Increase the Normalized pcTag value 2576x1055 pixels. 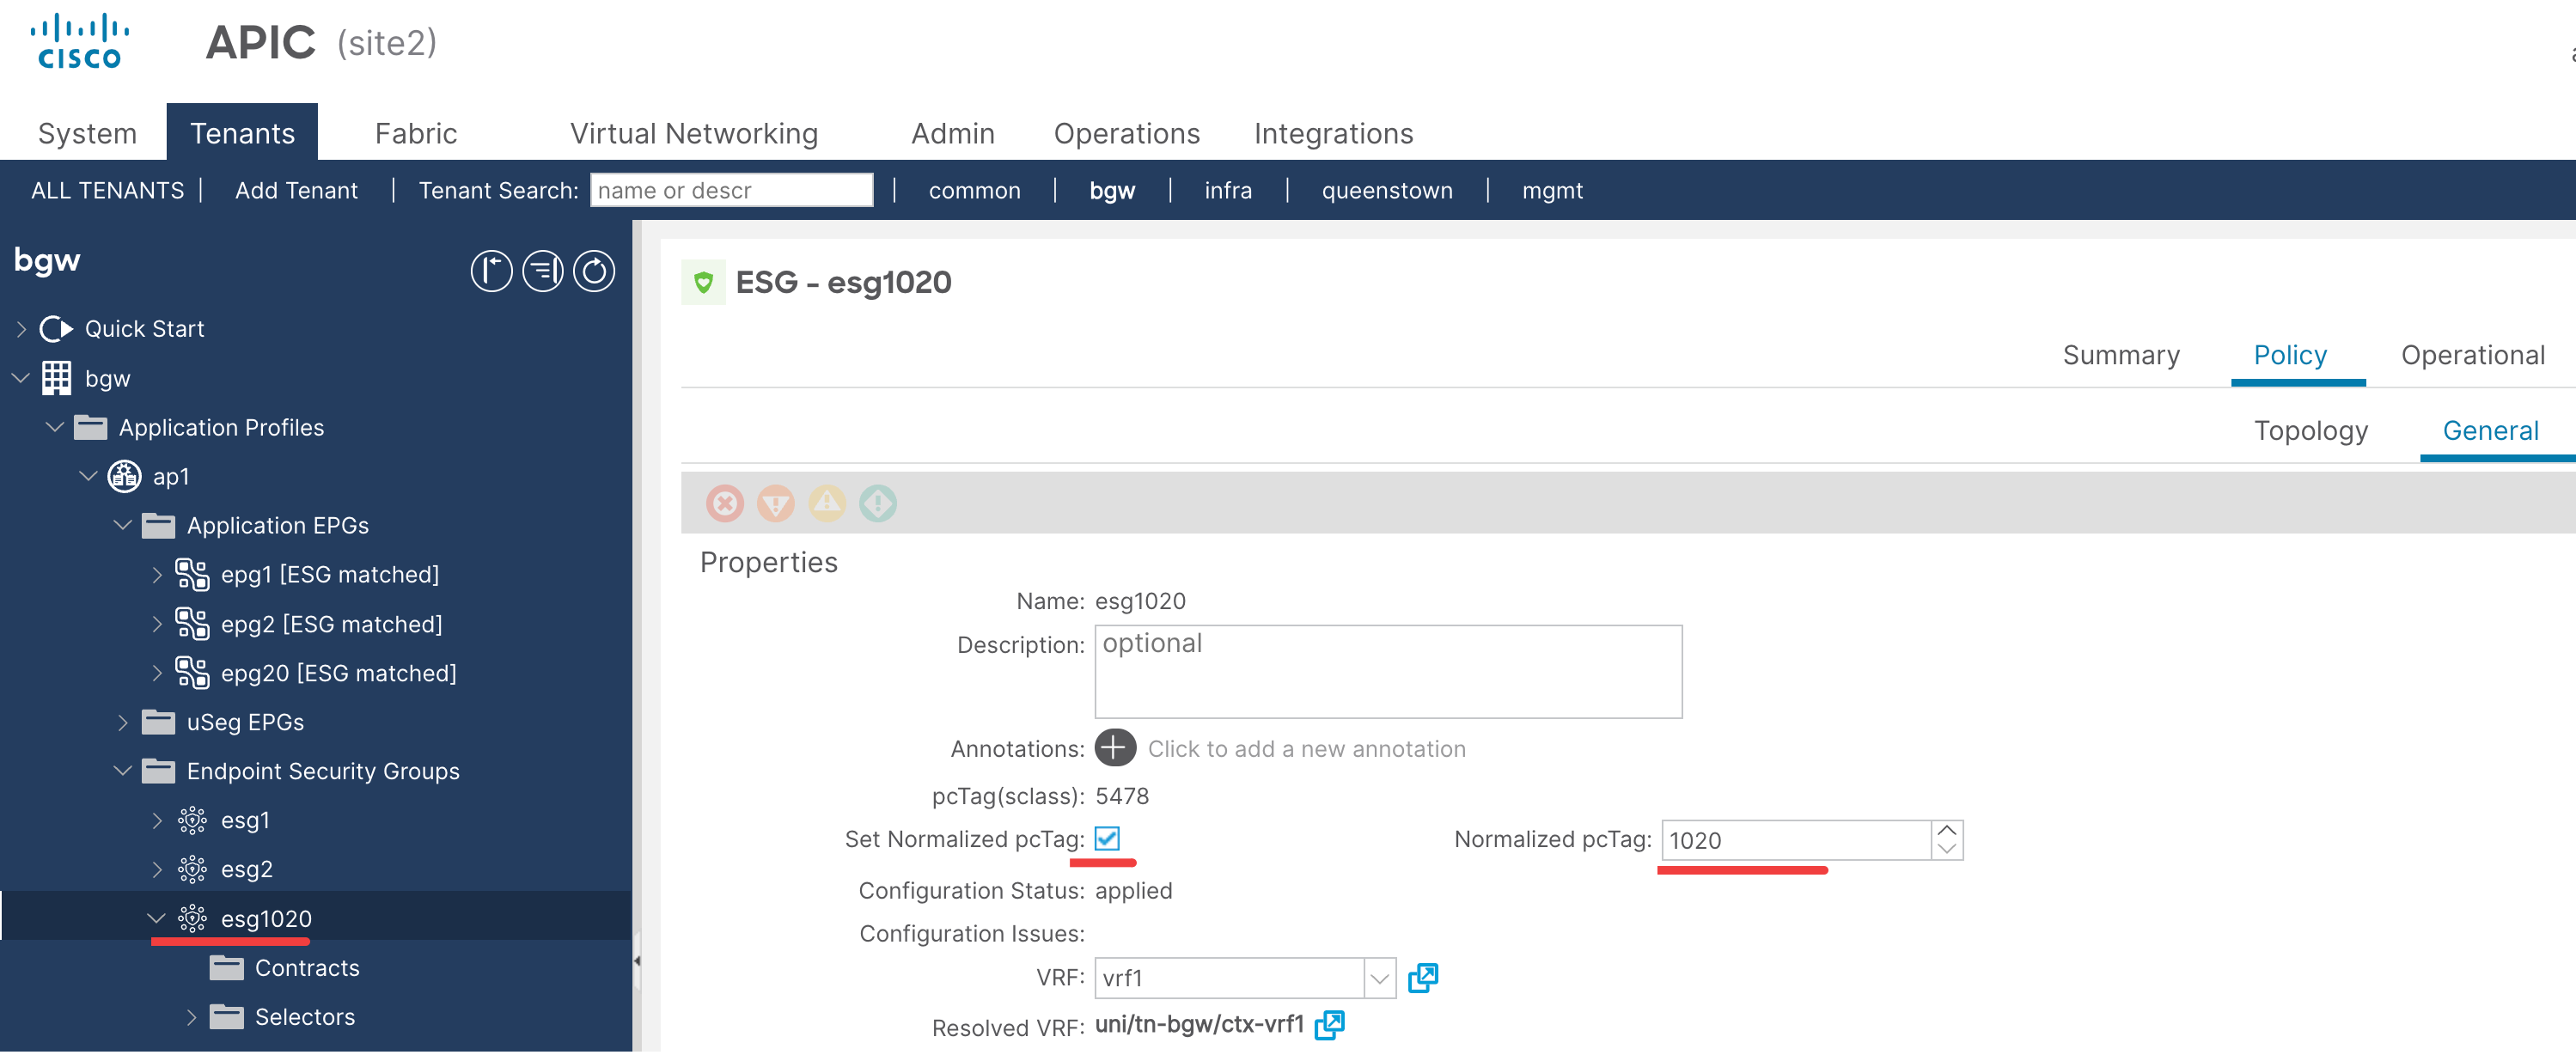click(x=1947, y=830)
